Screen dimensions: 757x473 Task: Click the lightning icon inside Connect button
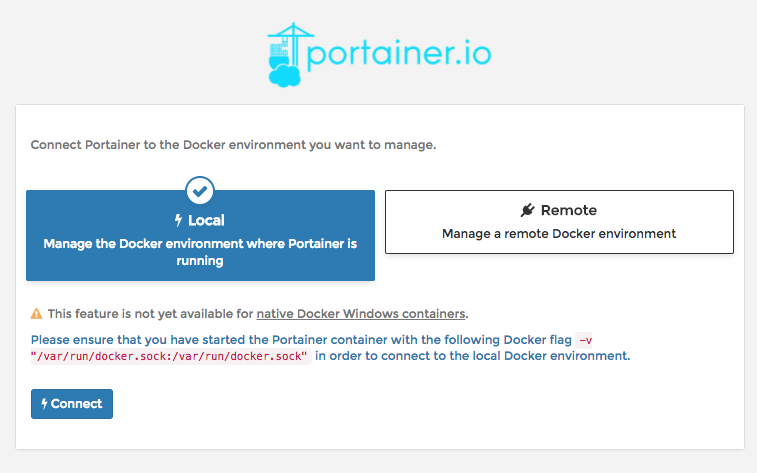44,404
